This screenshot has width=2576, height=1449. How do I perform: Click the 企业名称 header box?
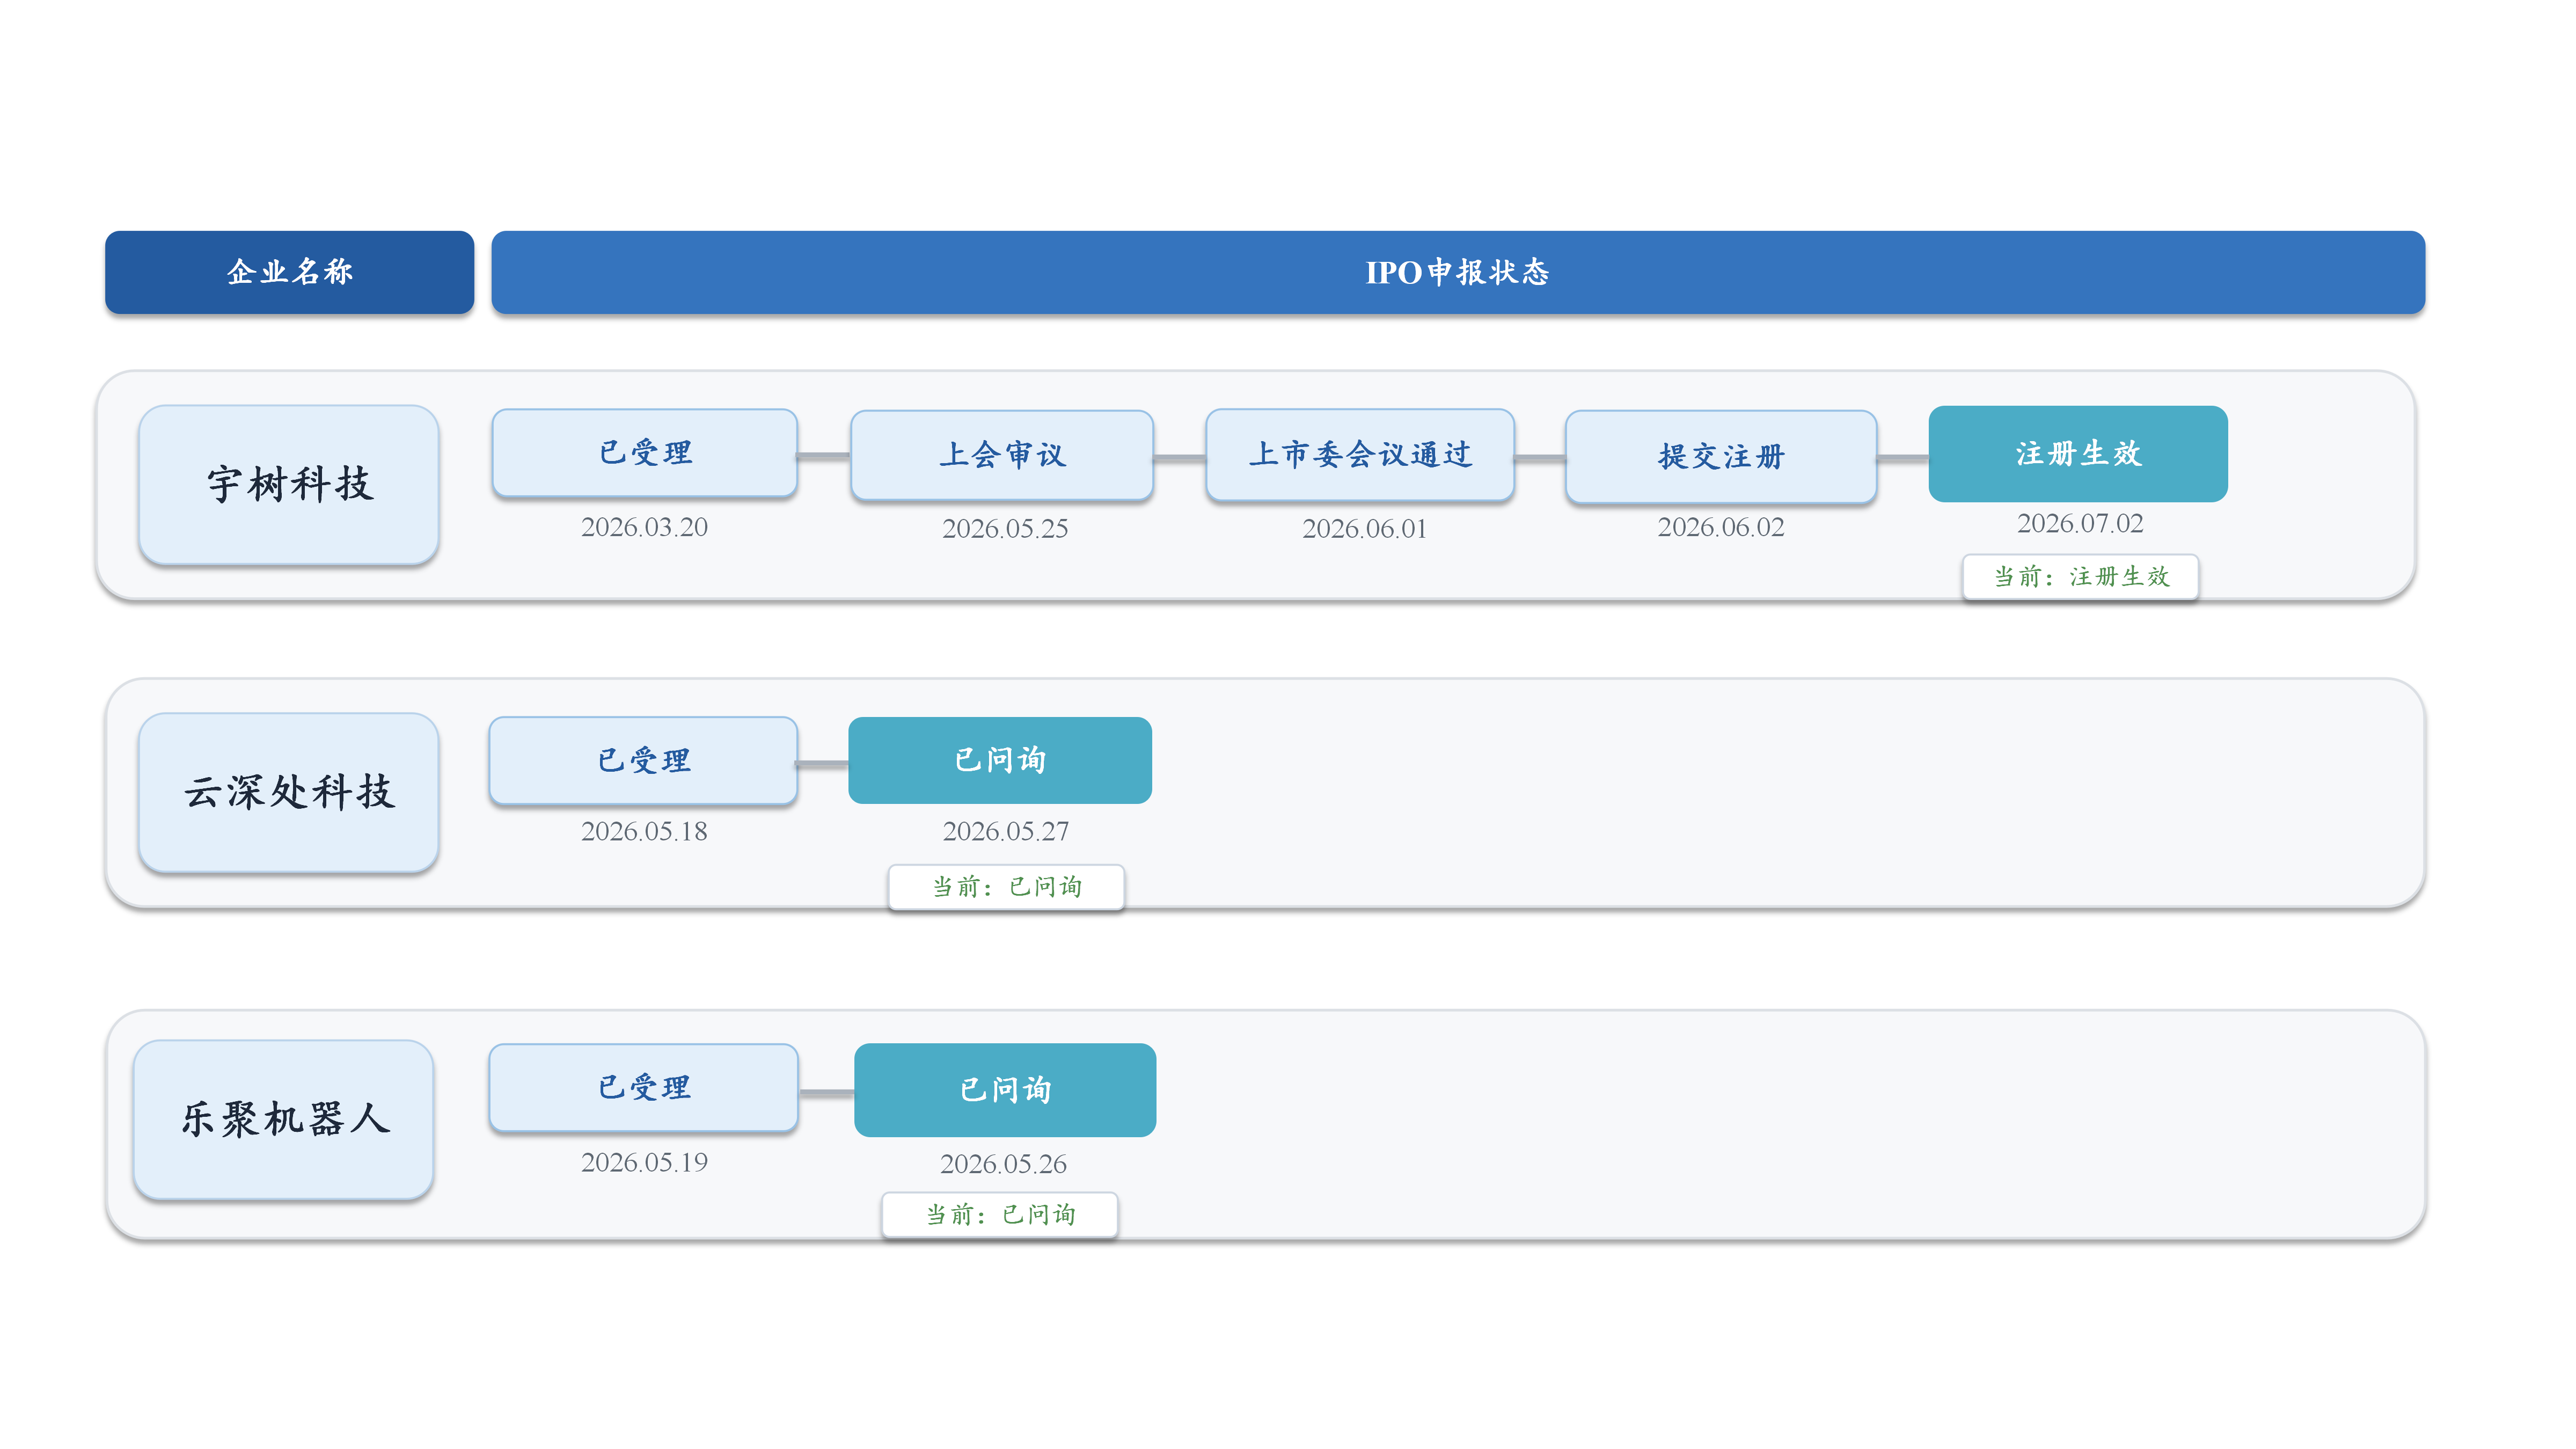pos(289,272)
